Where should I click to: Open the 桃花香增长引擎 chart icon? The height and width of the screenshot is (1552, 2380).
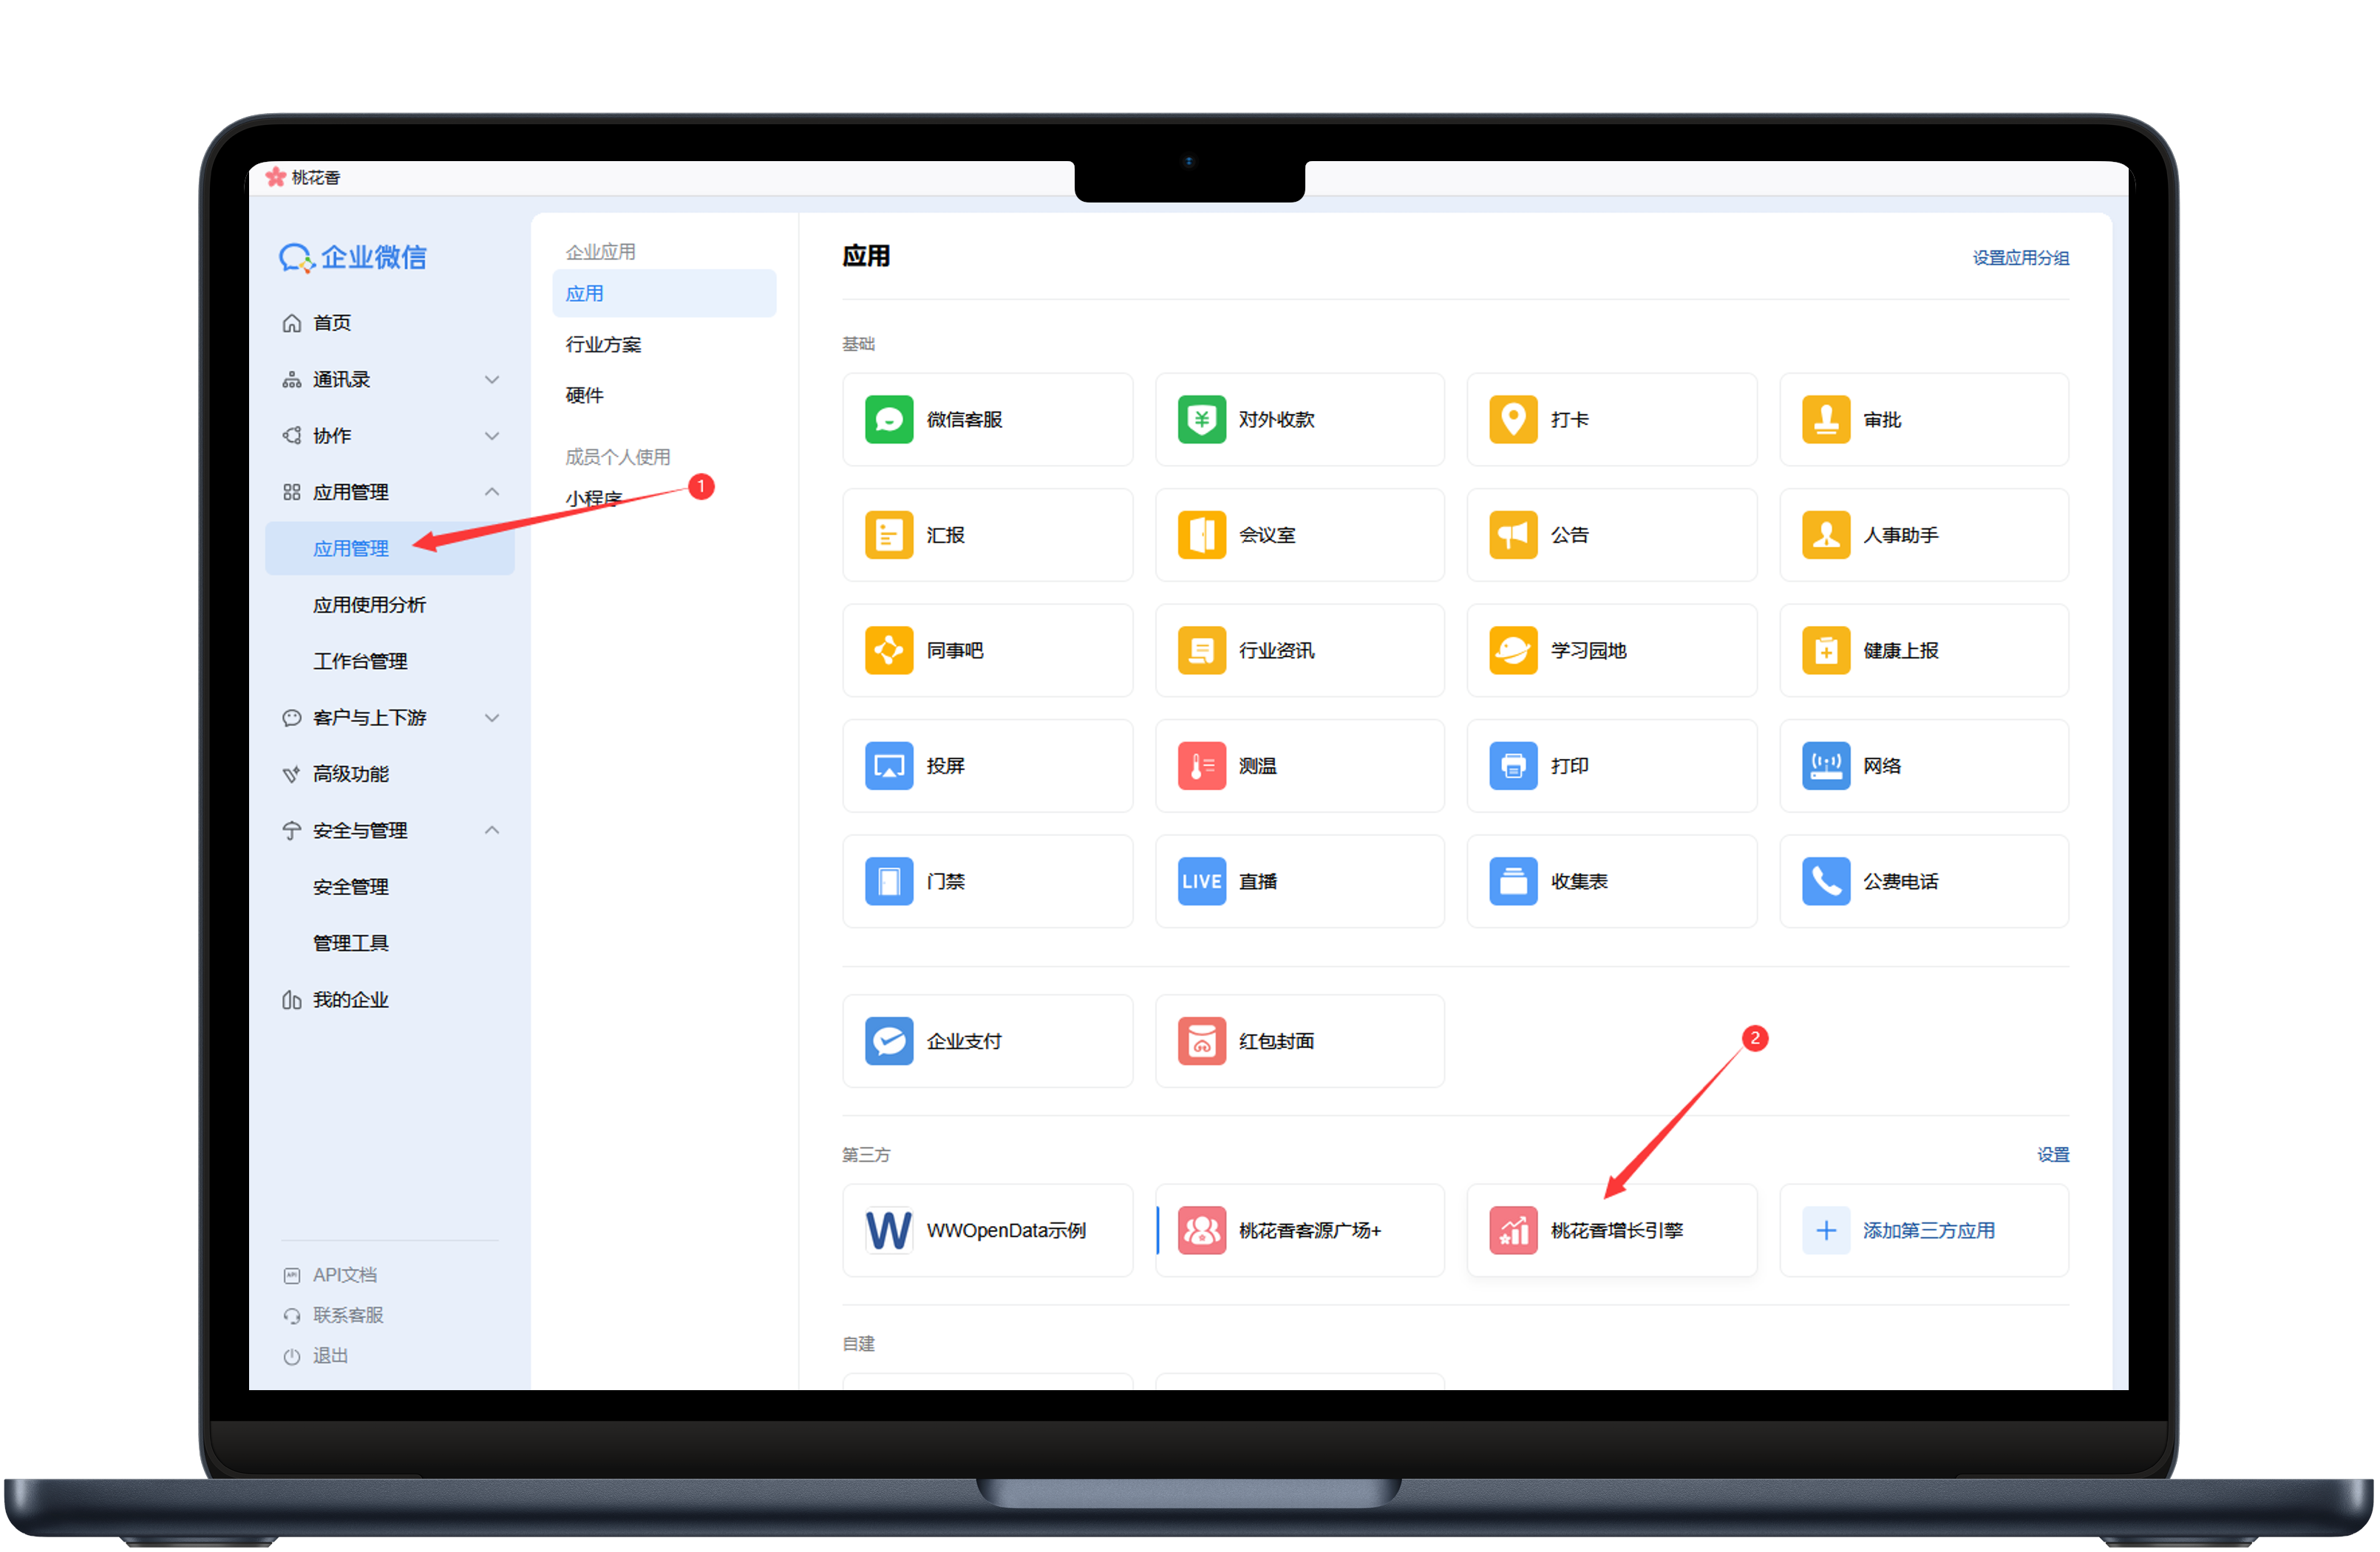[x=1512, y=1230]
